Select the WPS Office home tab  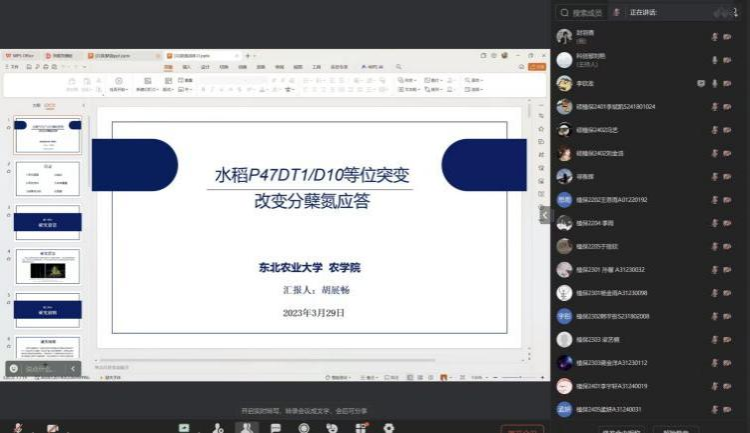22,56
